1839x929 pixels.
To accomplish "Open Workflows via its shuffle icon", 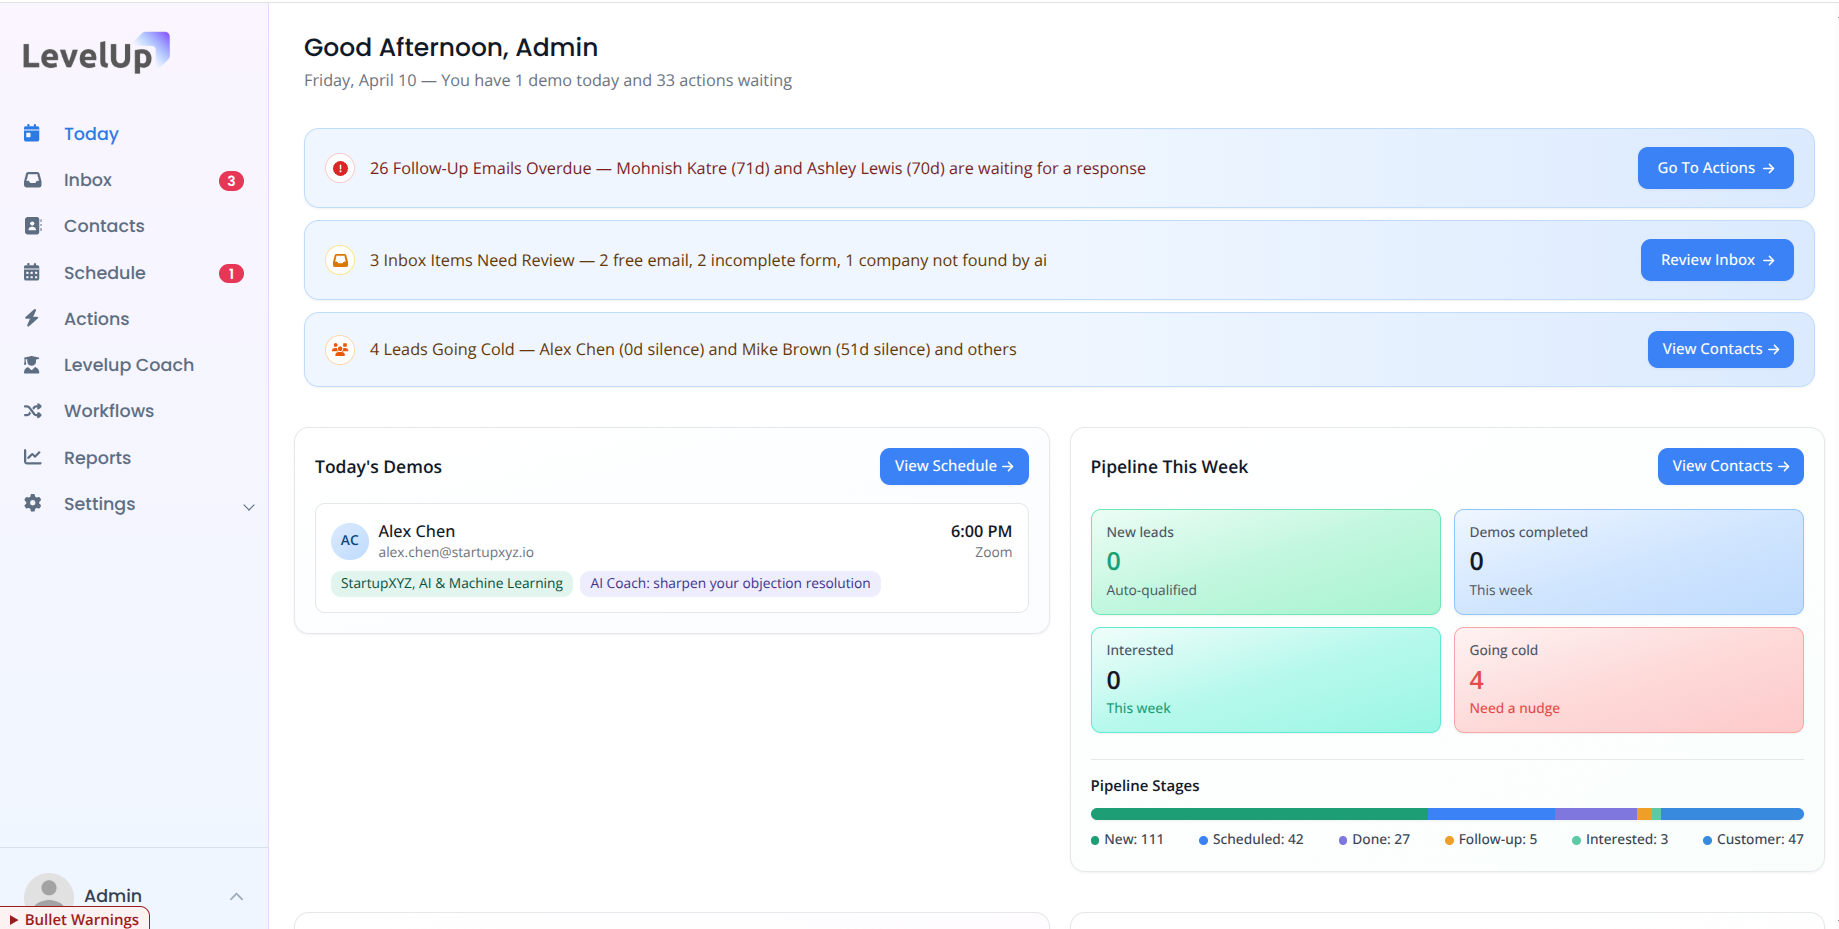I will (x=33, y=410).
